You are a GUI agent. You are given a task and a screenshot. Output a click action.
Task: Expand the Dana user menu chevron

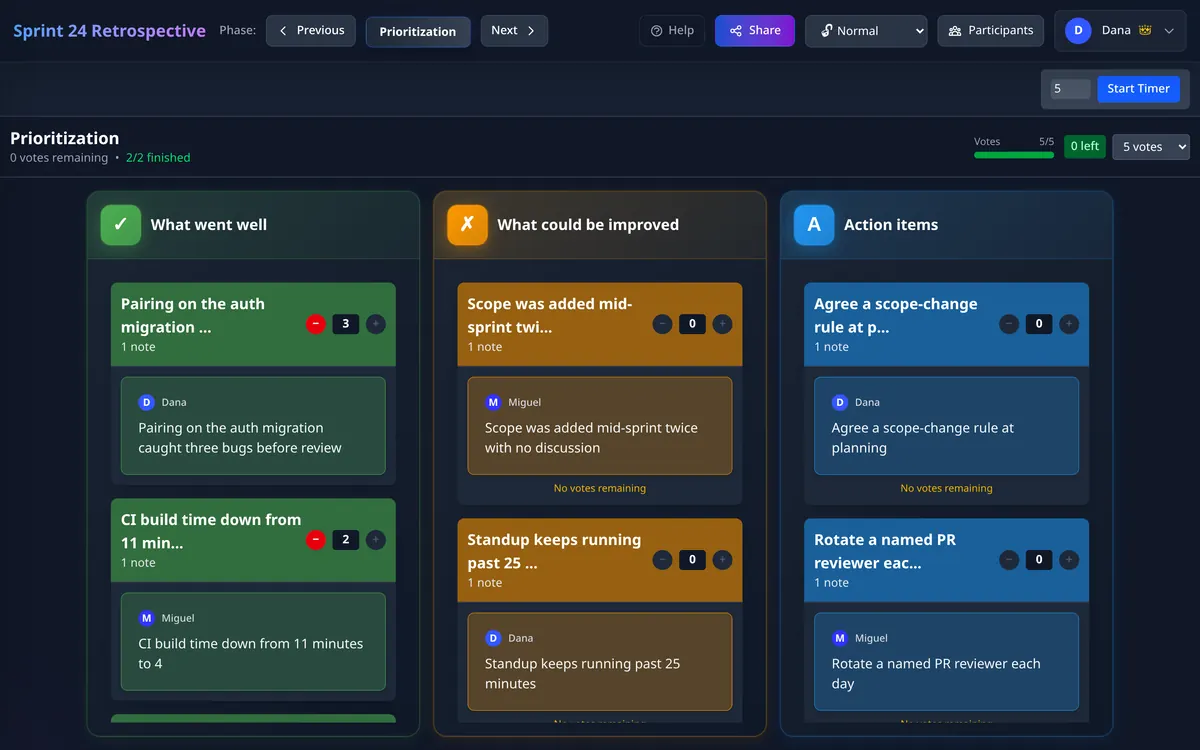(x=1169, y=31)
